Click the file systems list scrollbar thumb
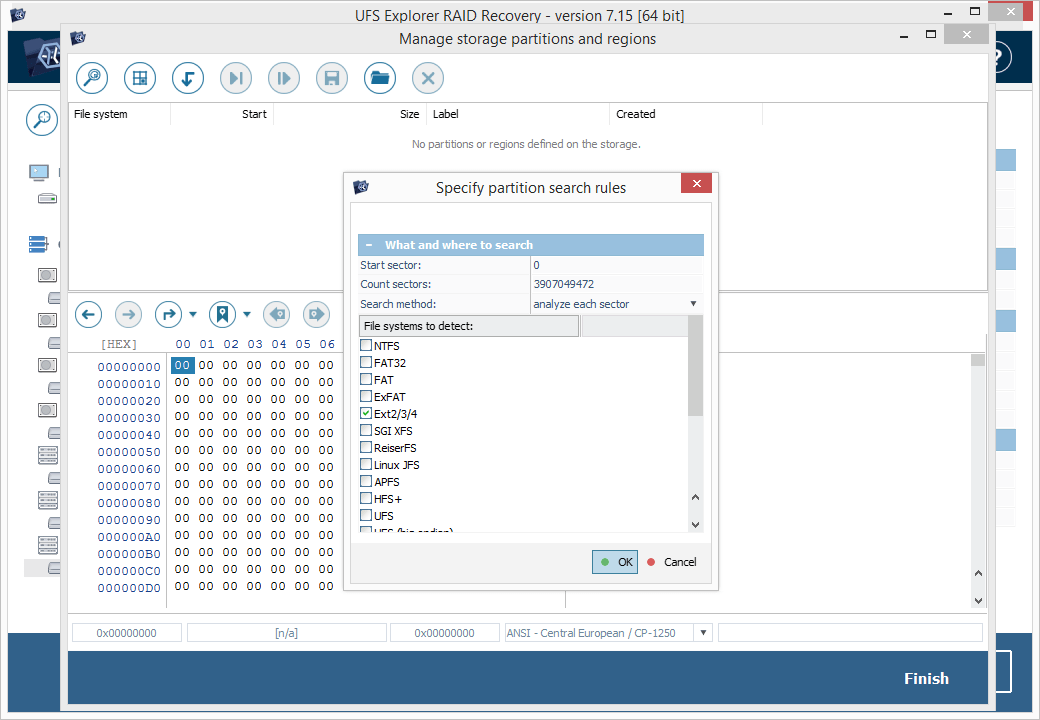 click(695, 366)
